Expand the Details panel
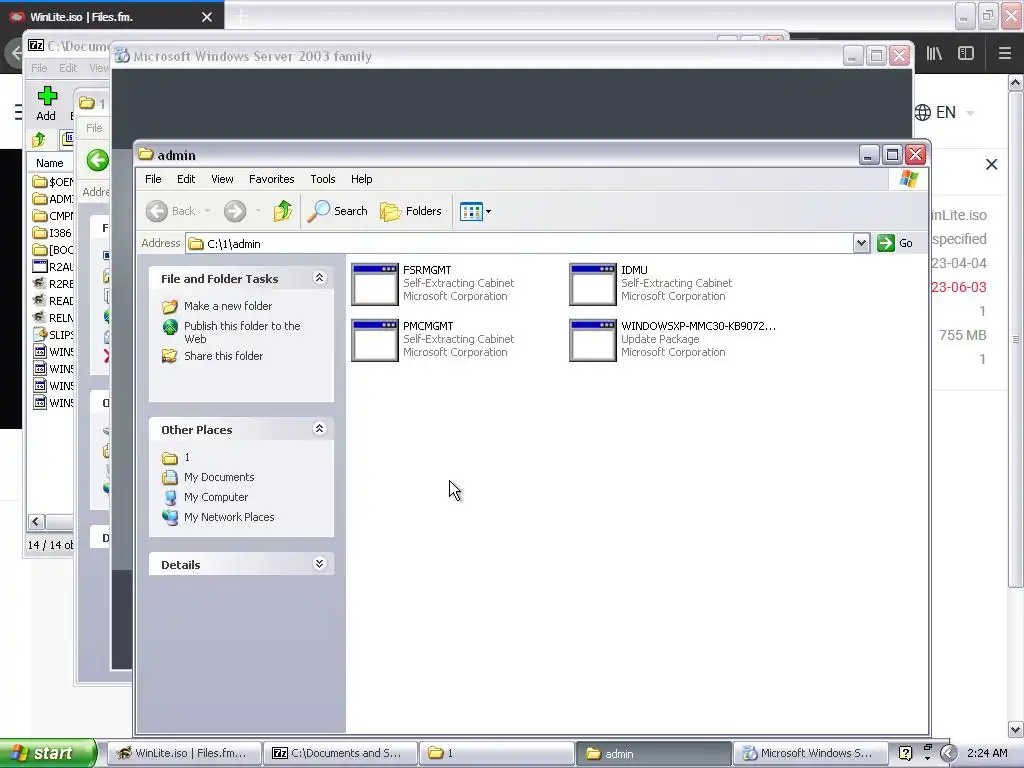 [319, 564]
